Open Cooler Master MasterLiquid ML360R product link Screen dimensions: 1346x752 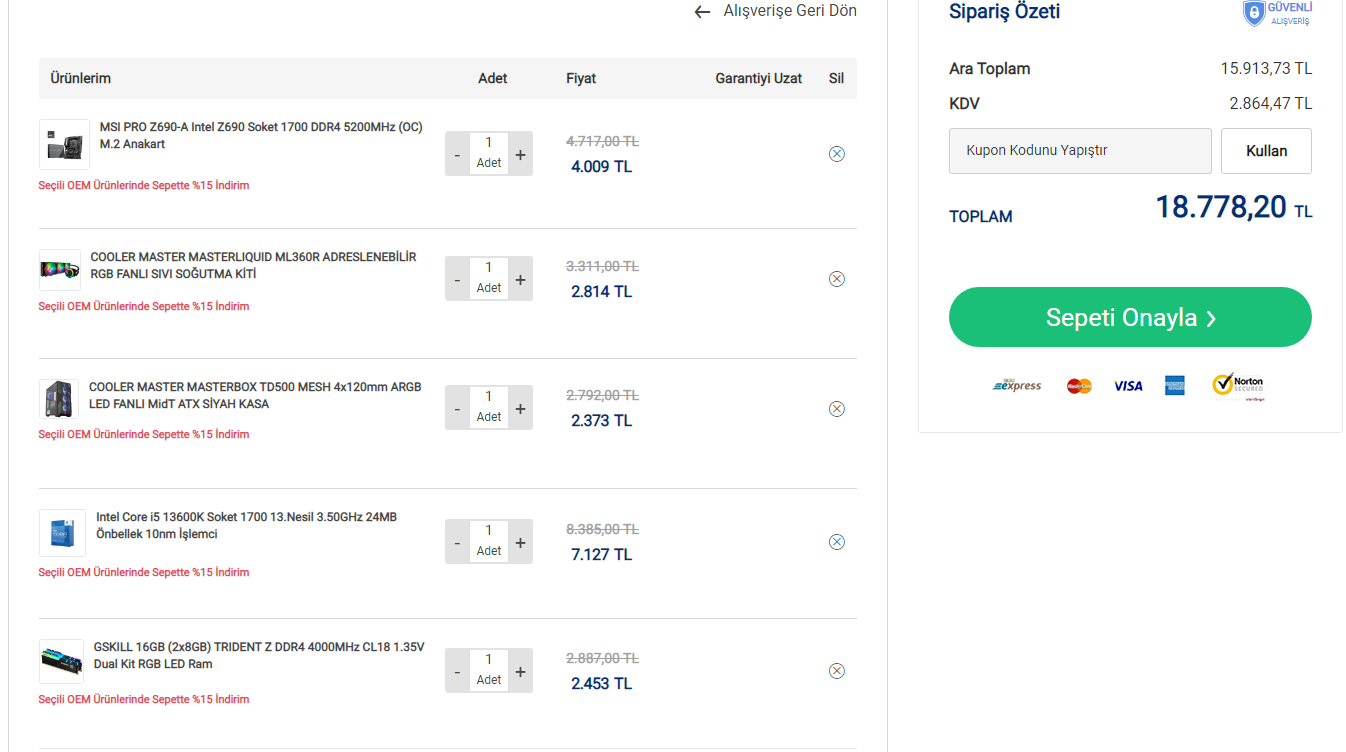click(253, 265)
